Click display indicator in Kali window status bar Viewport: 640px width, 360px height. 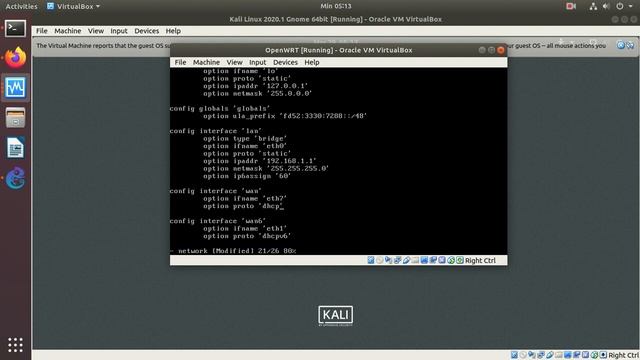coord(568,355)
